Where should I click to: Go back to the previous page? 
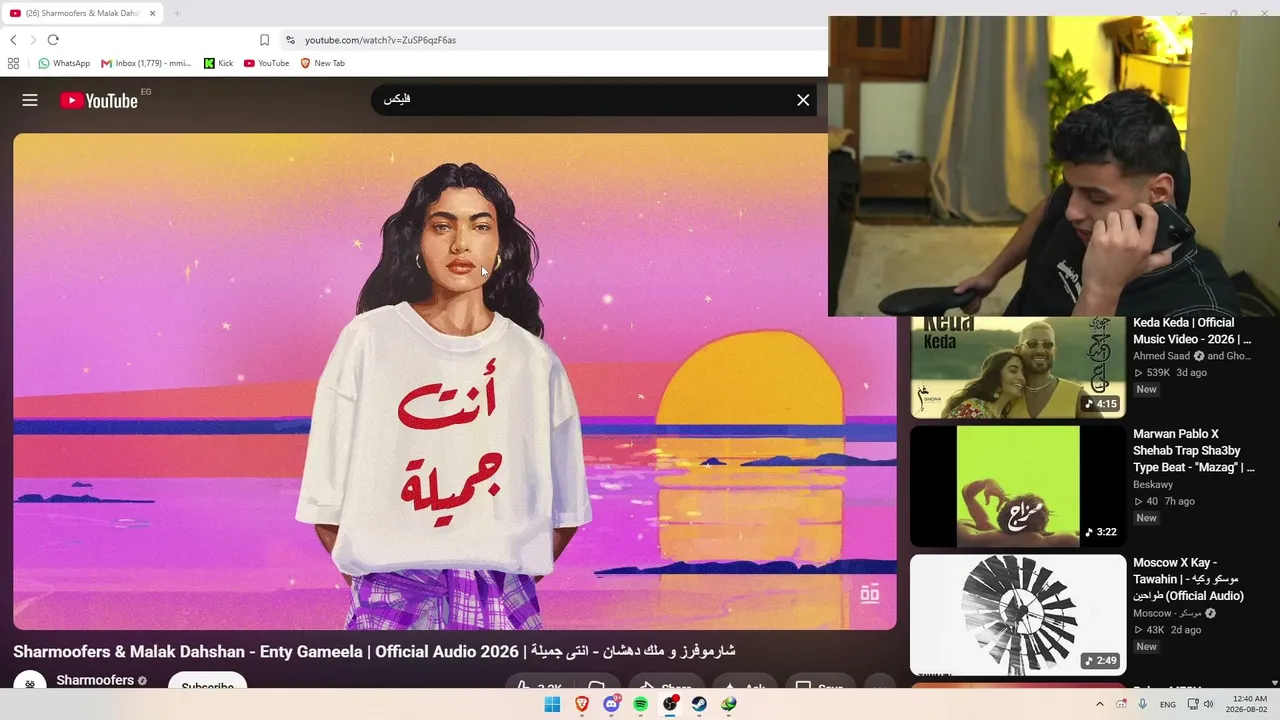[x=13, y=40]
